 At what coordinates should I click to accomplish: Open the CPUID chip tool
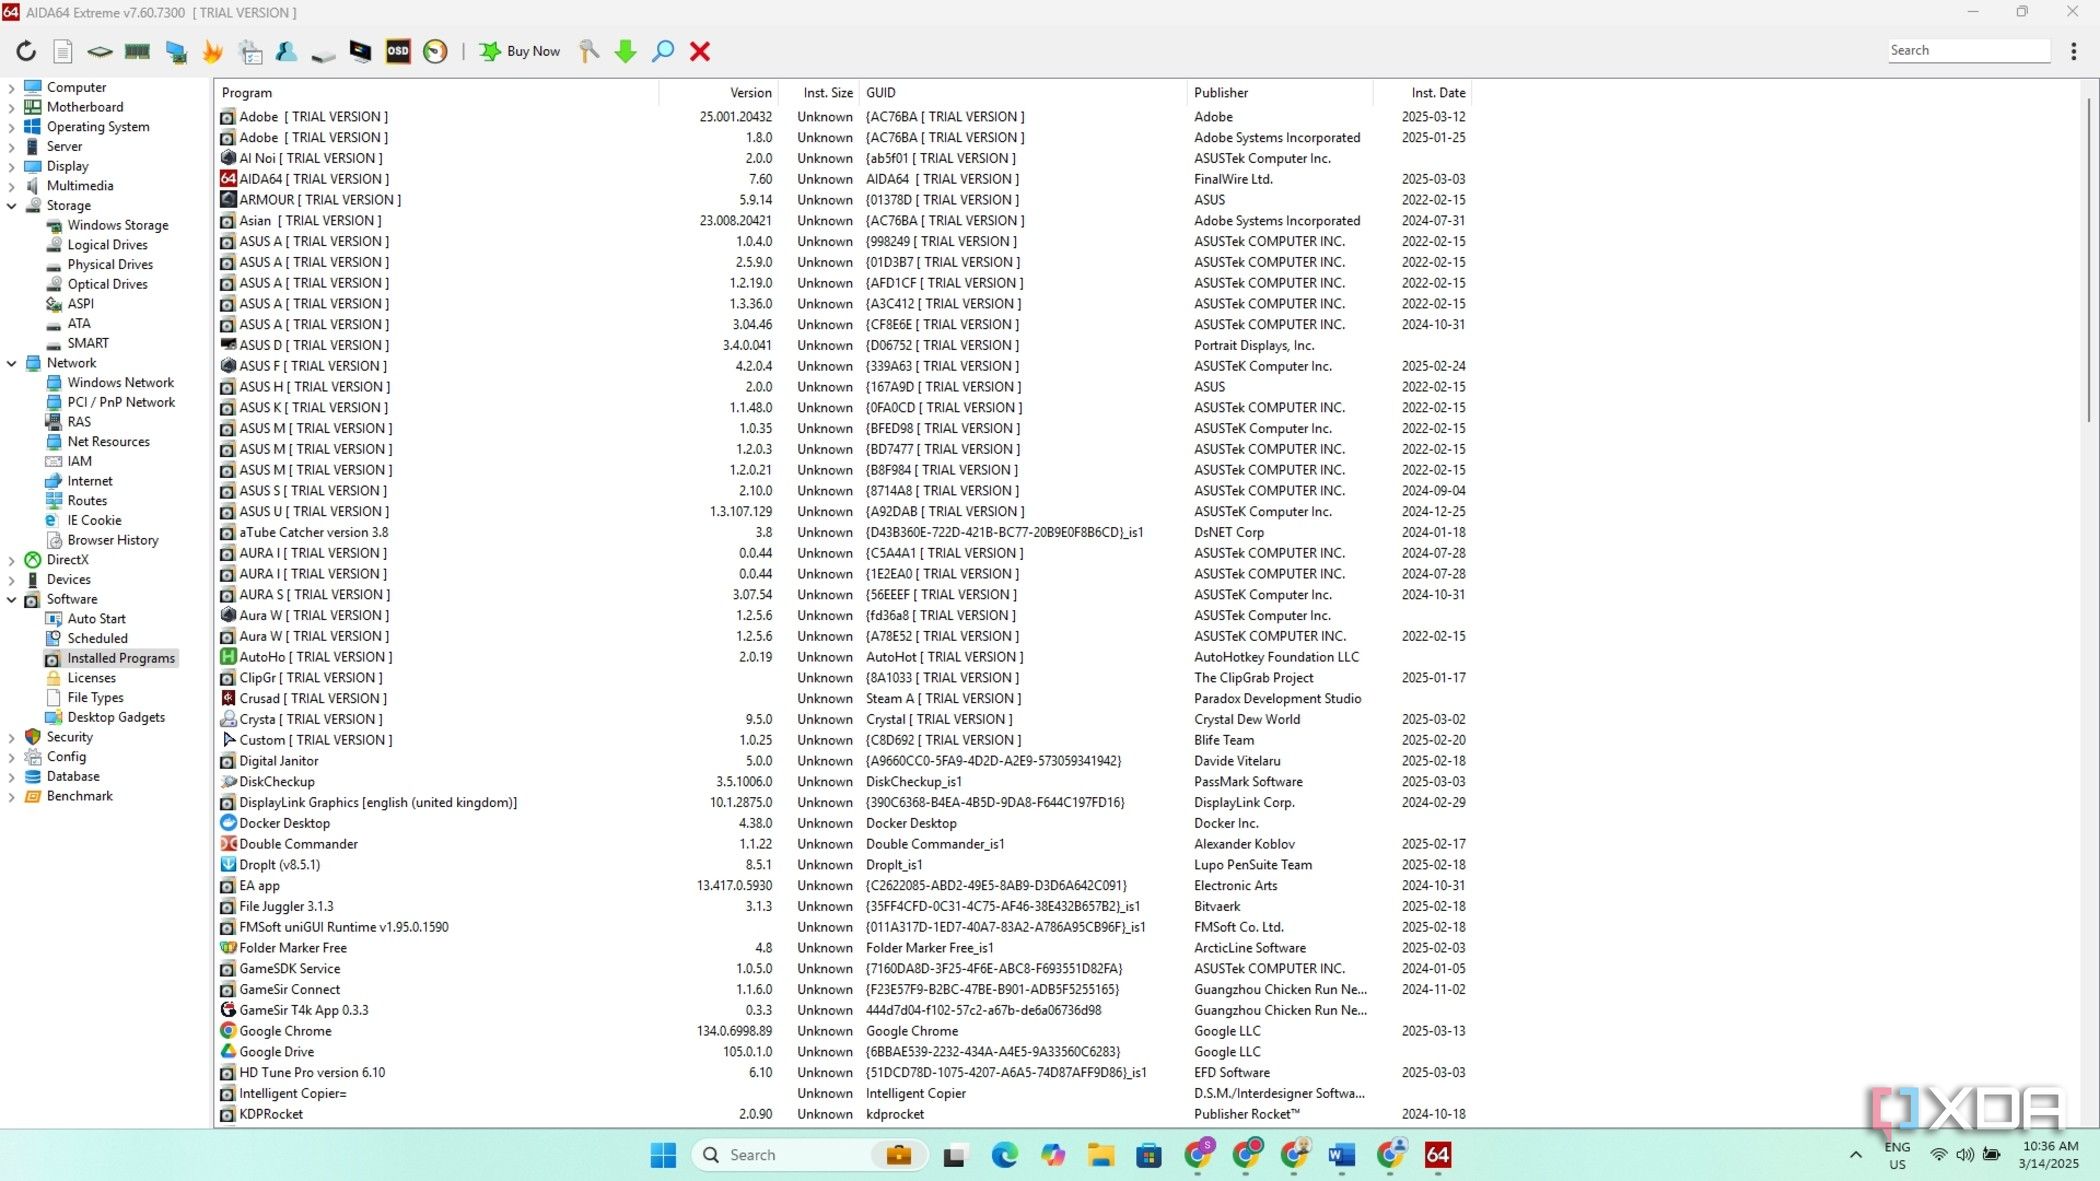coord(100,51)
